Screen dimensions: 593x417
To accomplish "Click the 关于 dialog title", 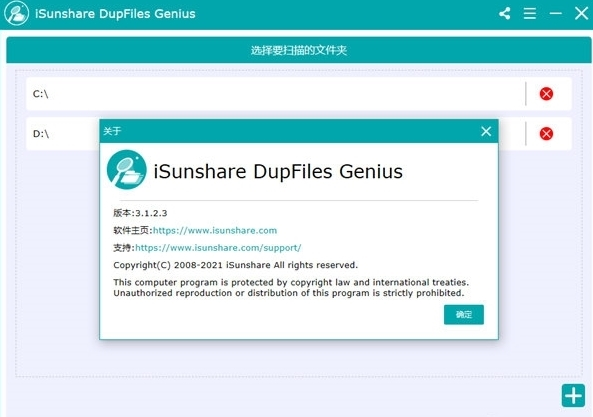I will click(x=112, y=131).
